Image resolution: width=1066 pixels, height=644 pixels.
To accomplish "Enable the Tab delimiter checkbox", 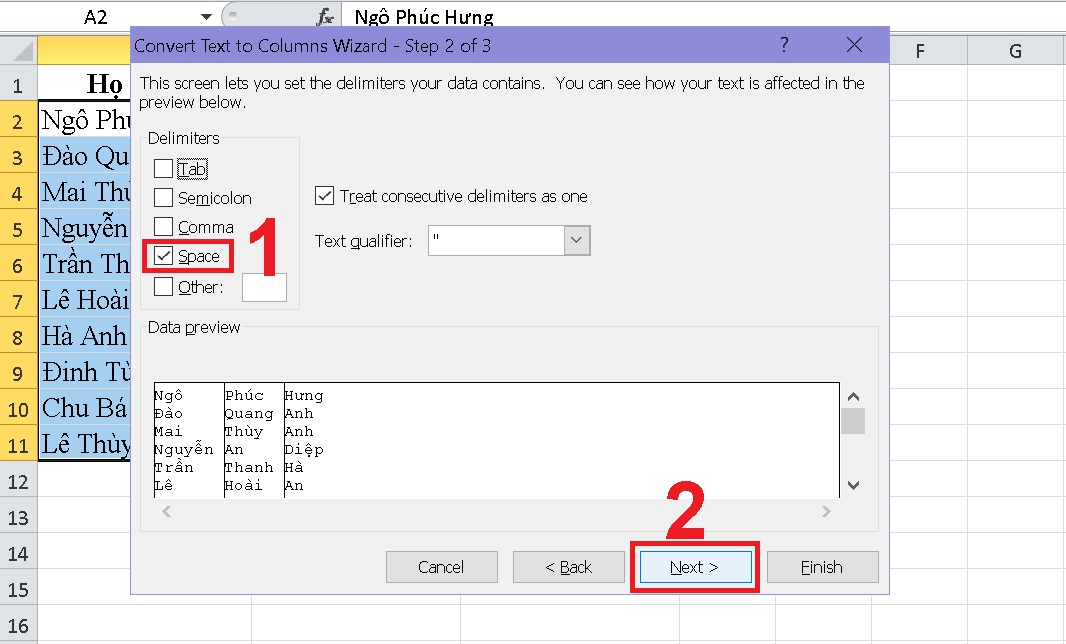I will pos(163,168).
